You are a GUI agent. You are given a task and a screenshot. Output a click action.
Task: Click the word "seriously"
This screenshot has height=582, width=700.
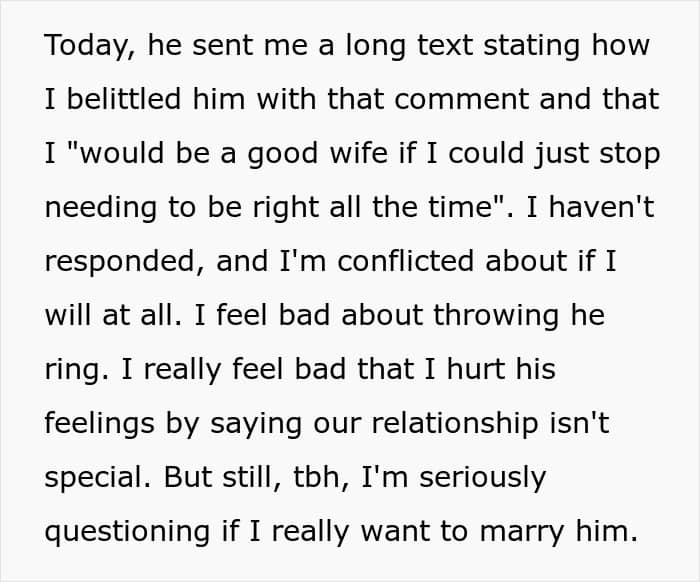(483, 478)
